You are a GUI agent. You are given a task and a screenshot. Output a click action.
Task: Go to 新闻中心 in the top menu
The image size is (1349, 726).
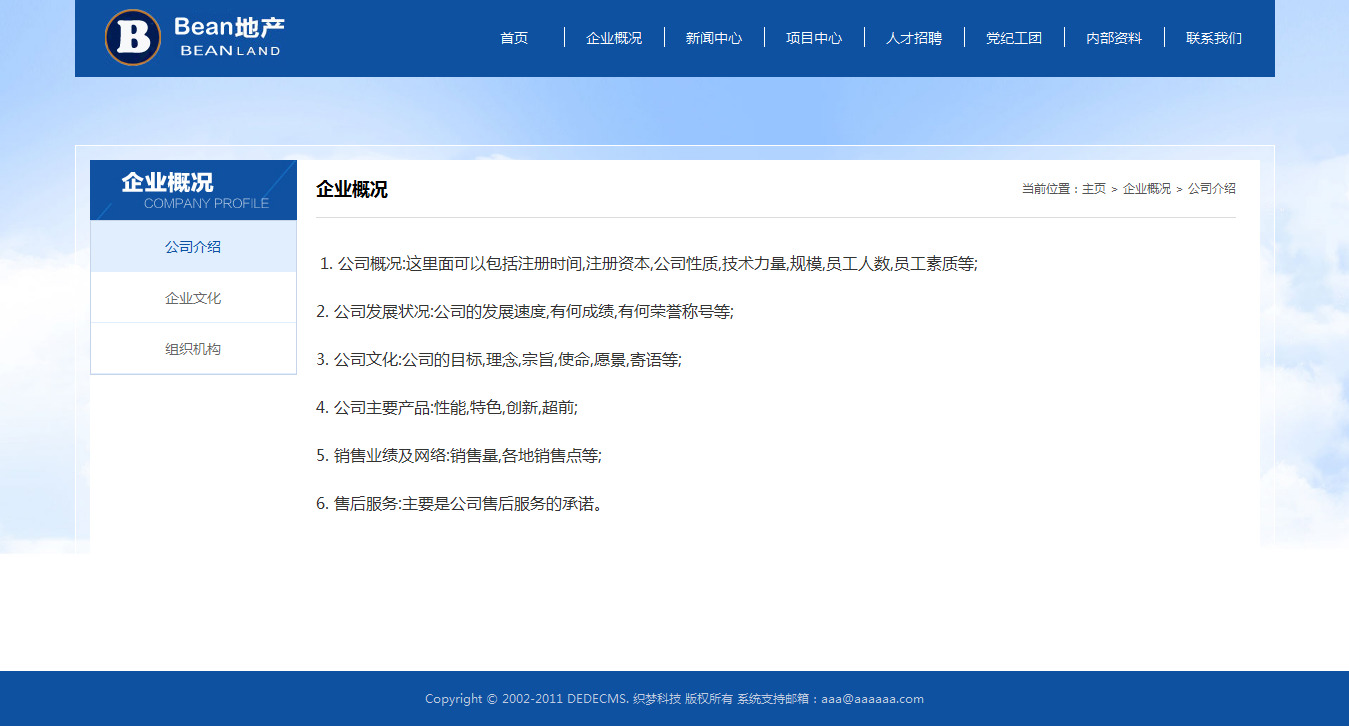tap(714, 38)
